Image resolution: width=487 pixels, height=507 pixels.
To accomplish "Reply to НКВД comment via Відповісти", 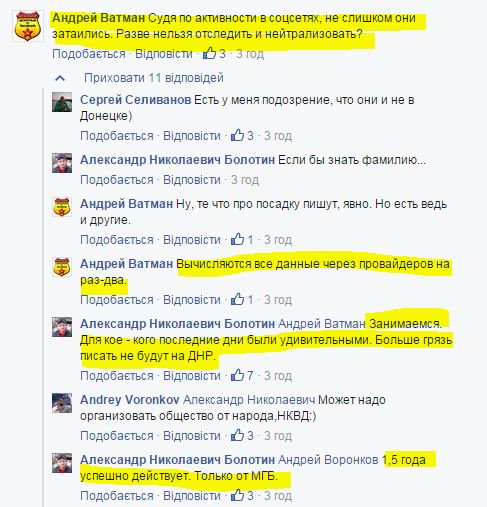I will point(192,436).
